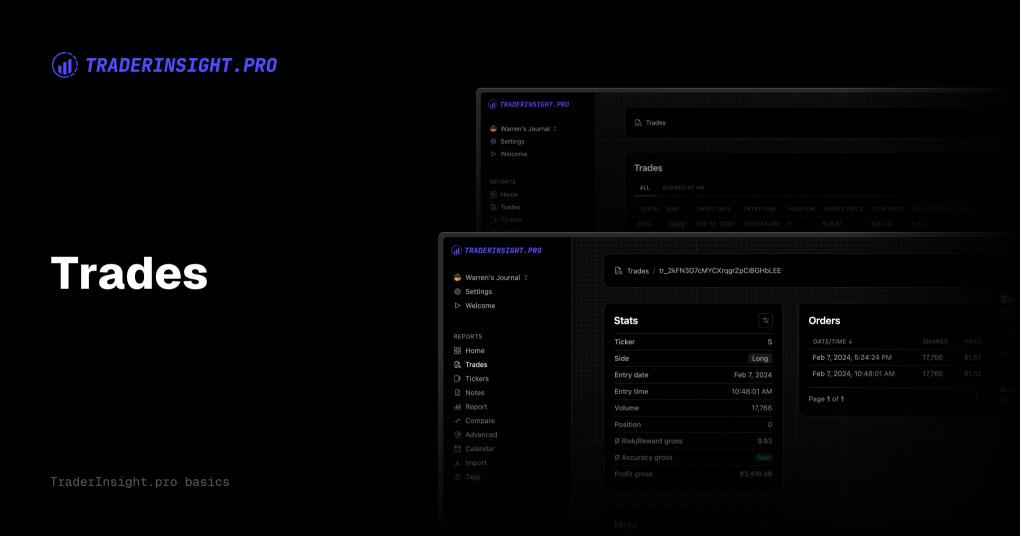This screenshot has width=1020, height=536.
Task: Sort orders by the DATE/TIME column header
Action: [832, 342]
